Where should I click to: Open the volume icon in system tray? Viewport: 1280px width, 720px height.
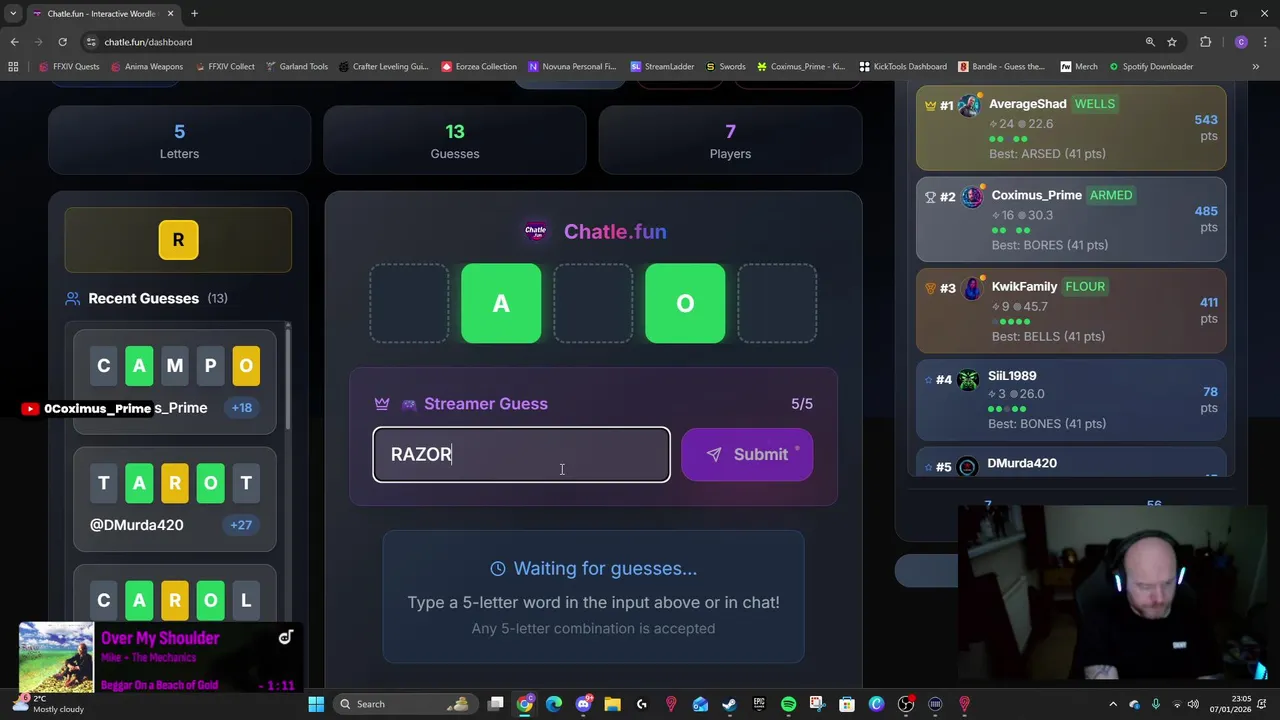click(x=1193, y=704)
